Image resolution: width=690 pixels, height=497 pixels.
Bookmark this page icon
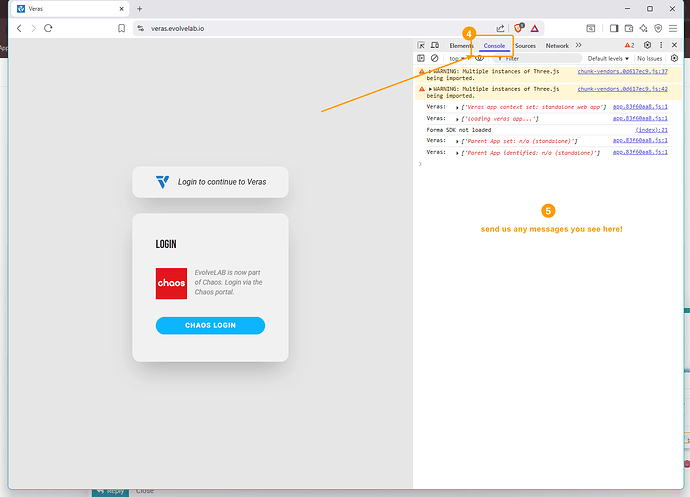pyautogui.click(x=121, y=28)
